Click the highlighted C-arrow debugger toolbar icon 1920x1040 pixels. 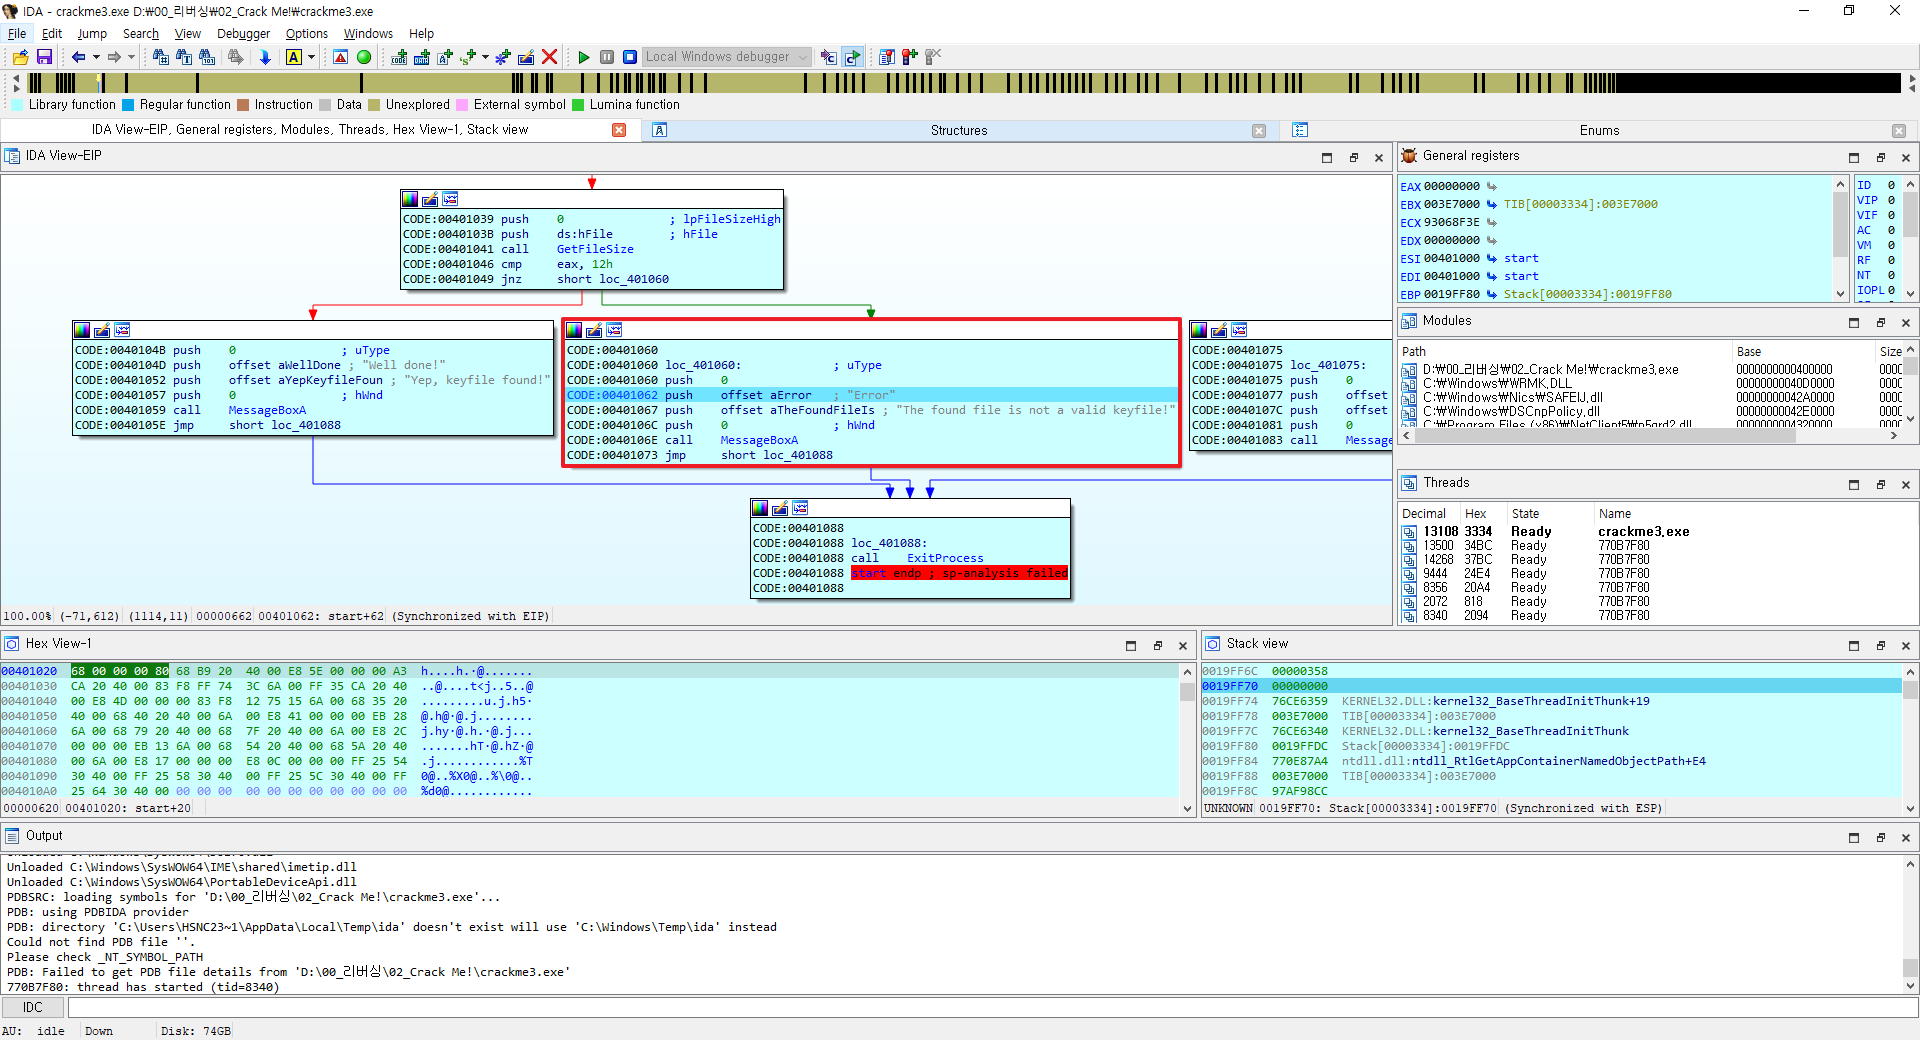[x=852, y=57]
